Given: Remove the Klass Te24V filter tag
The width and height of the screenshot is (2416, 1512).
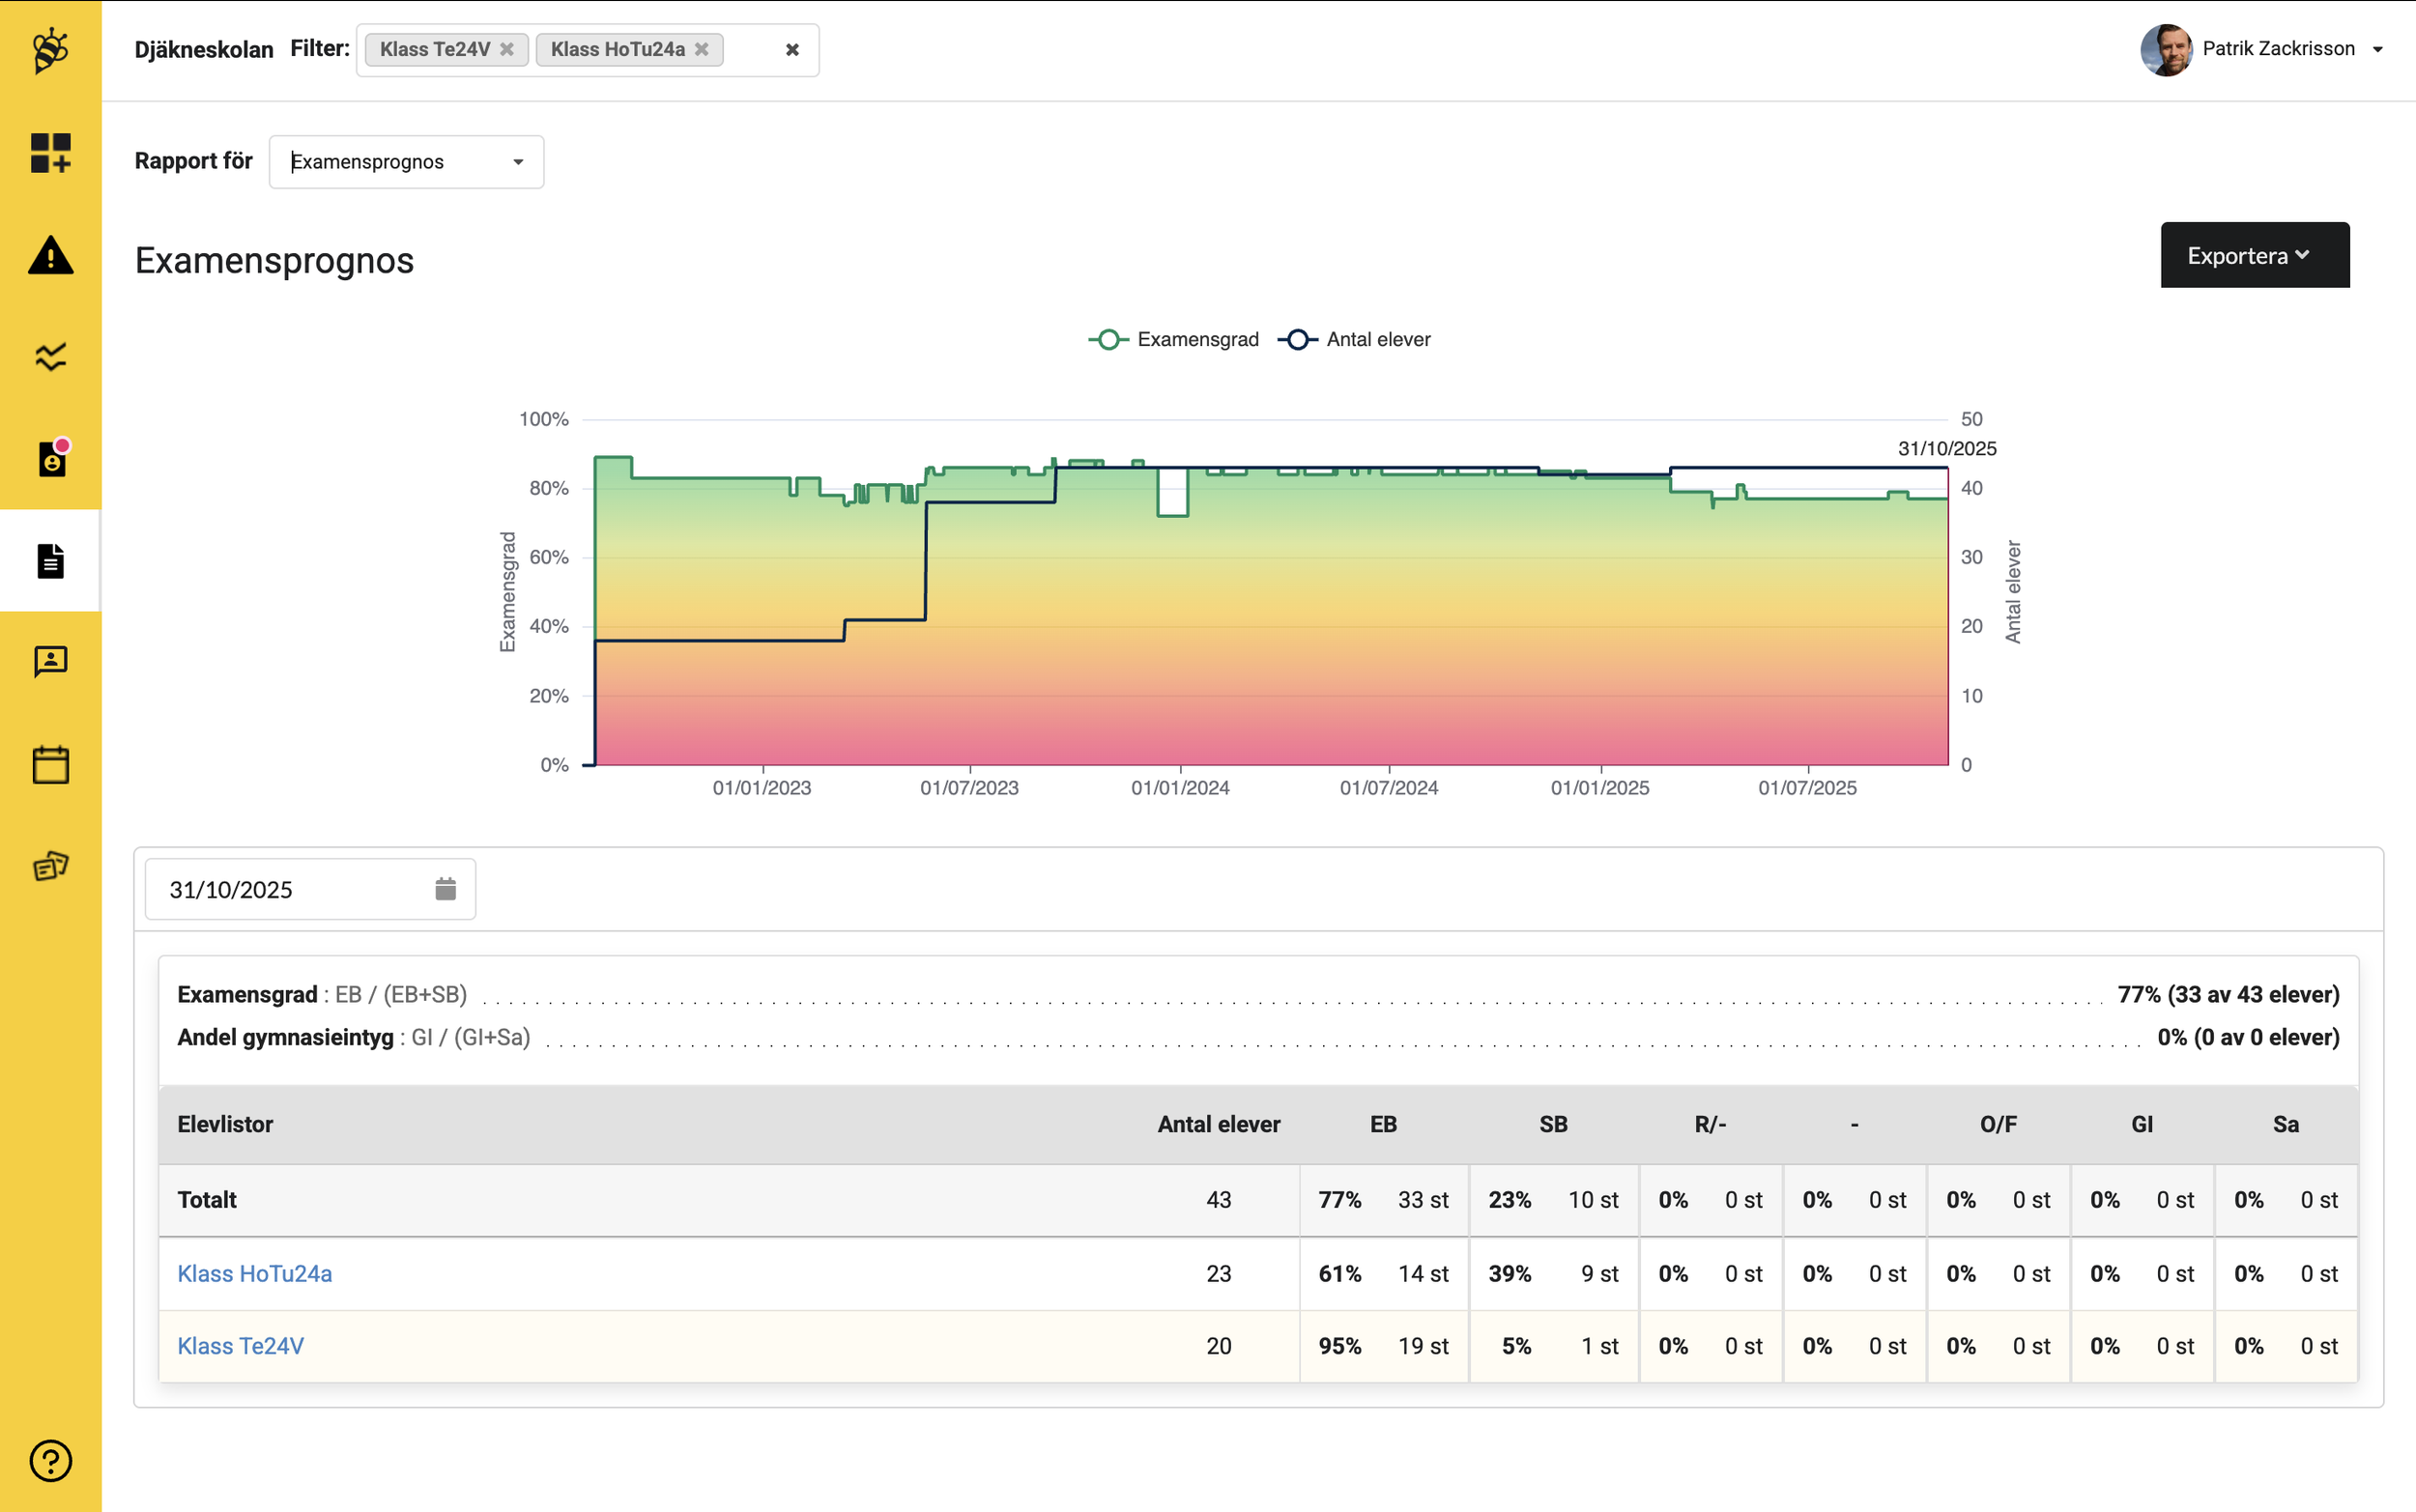Looking at the screenshot, I should click(x=507, y=49).
